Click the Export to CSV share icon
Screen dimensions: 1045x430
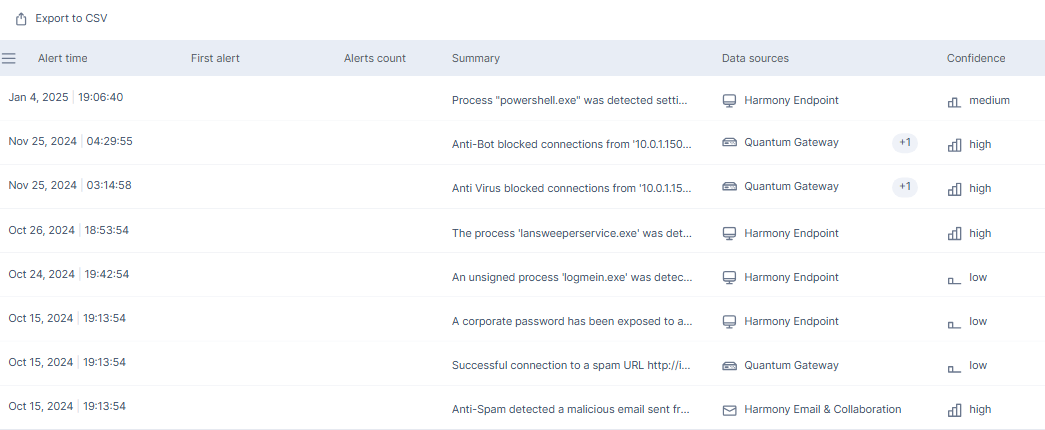click(21, 19)
